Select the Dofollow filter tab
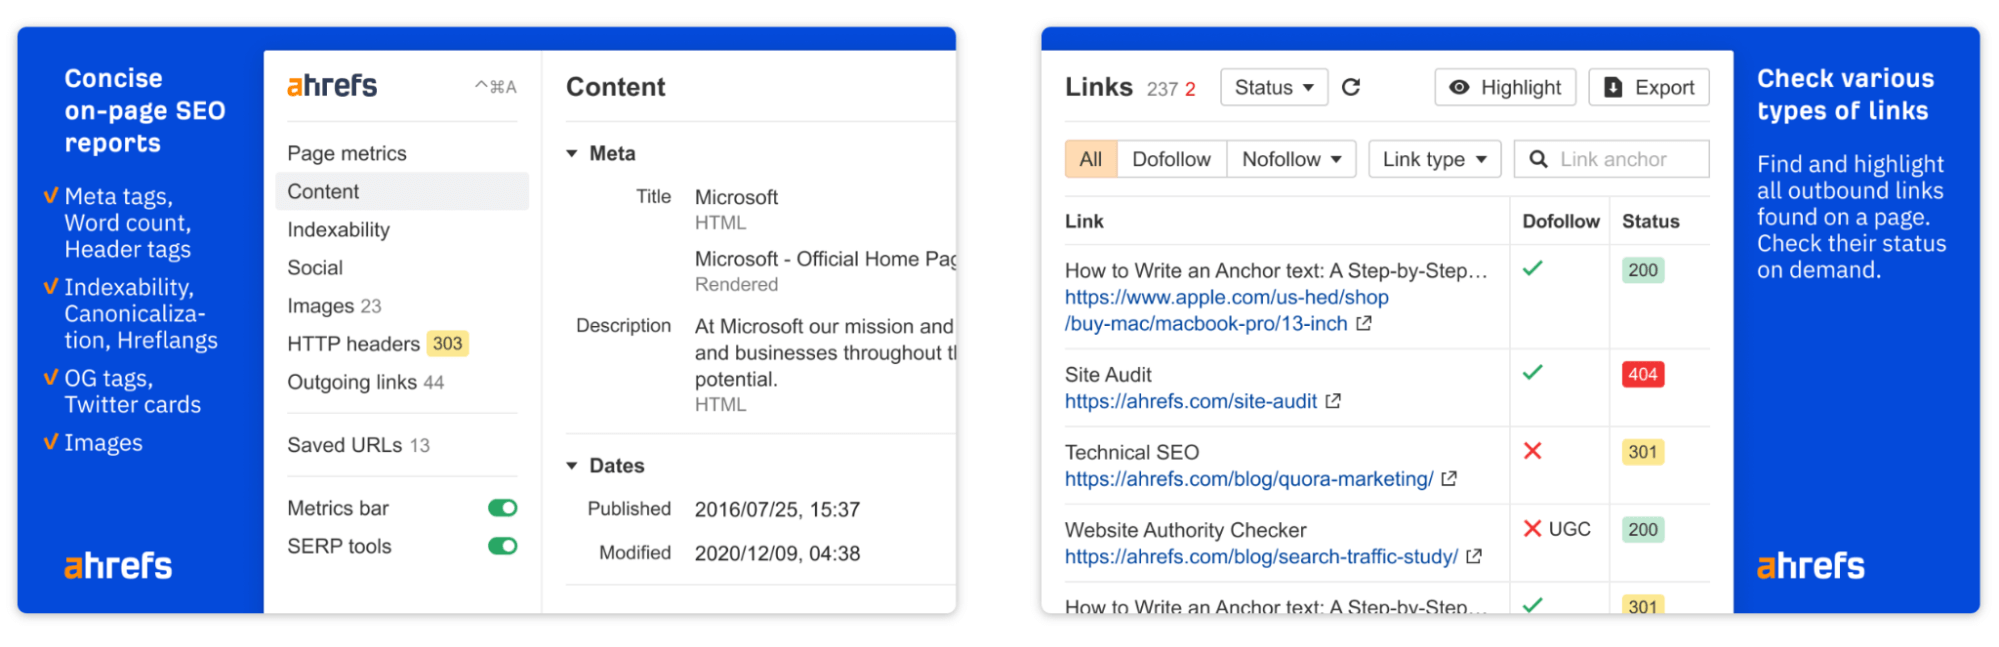The image size is (1999, 647). (1171, 159)
